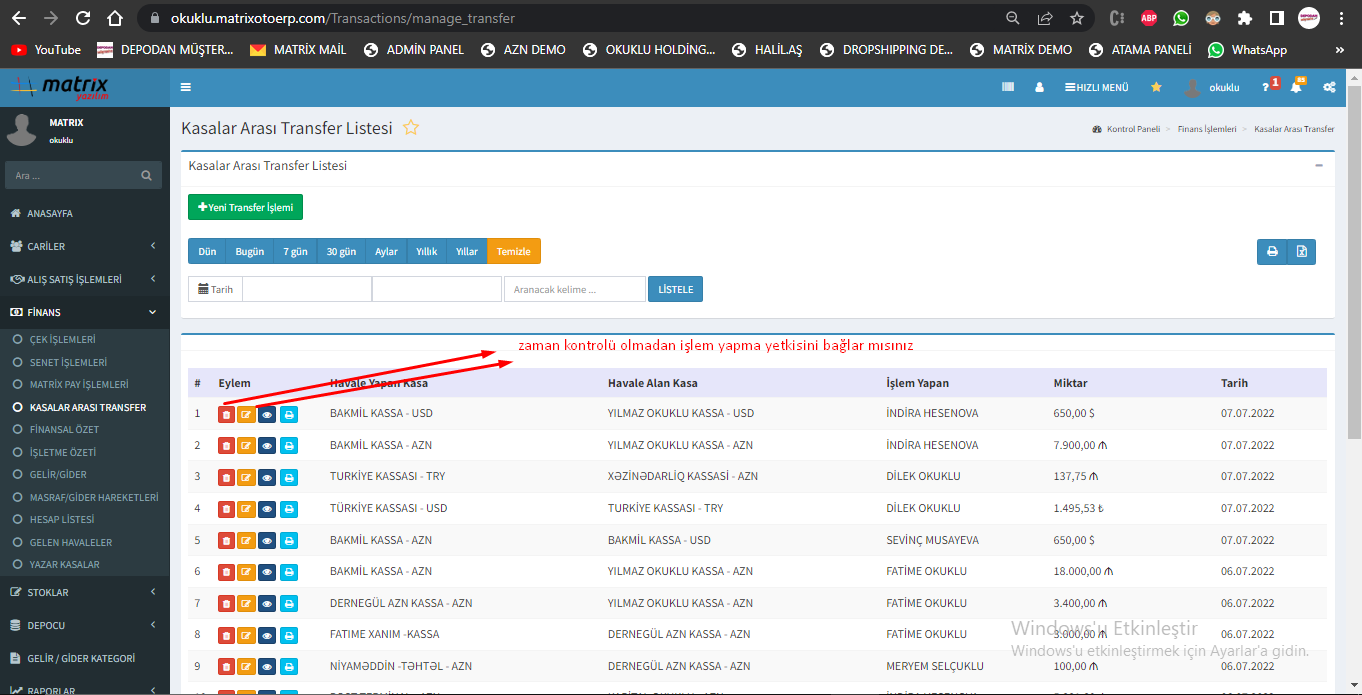The width and height of the screenshot is (1362, 695).
Task: Show row 6 details with eye icon
Action: (x=268, y=572)
